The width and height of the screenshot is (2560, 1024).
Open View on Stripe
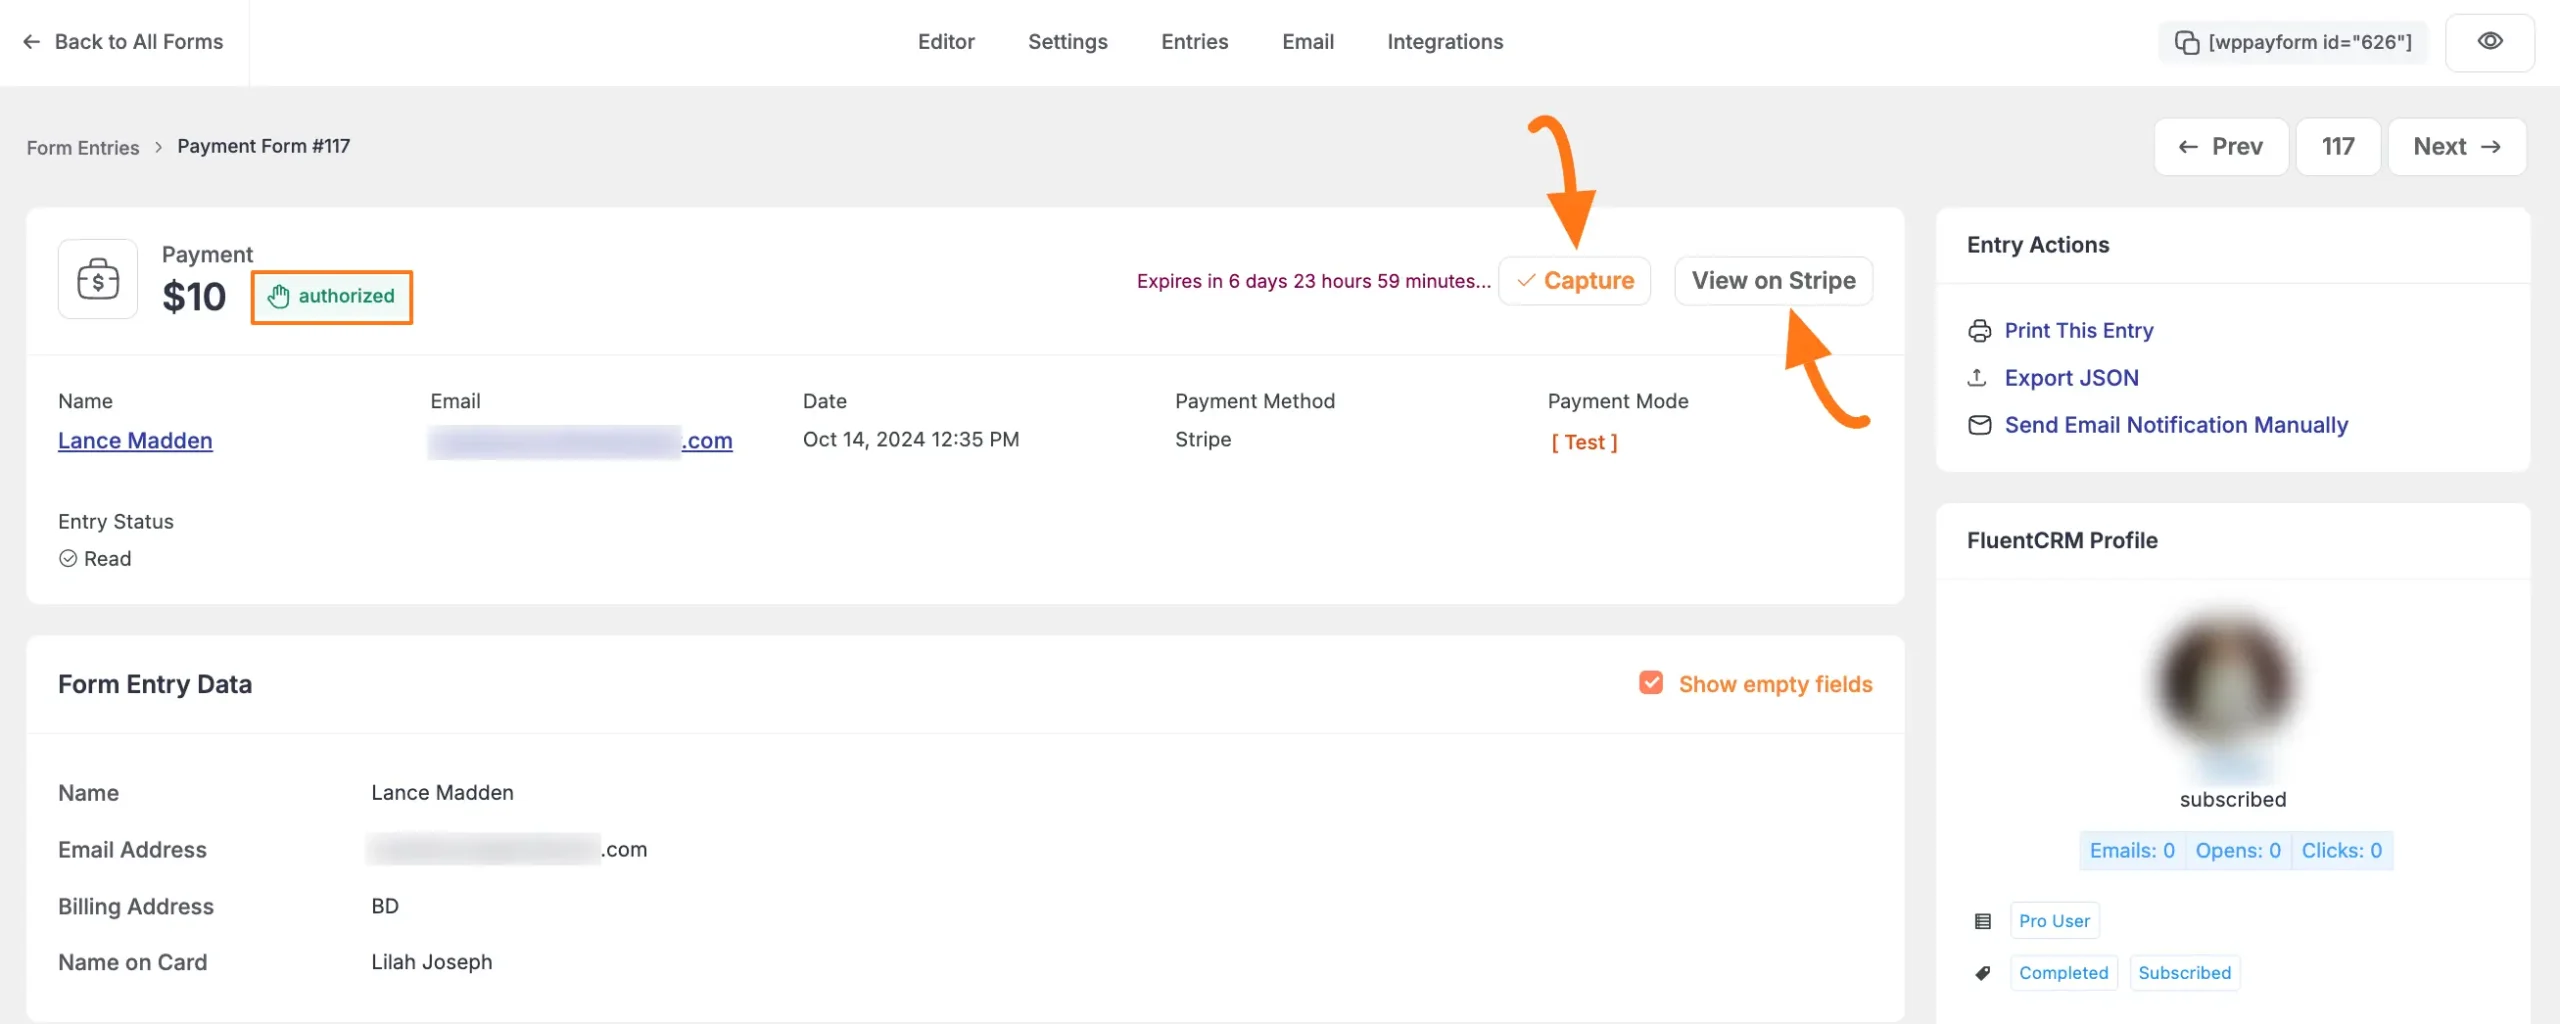[x=1773, y=281]
